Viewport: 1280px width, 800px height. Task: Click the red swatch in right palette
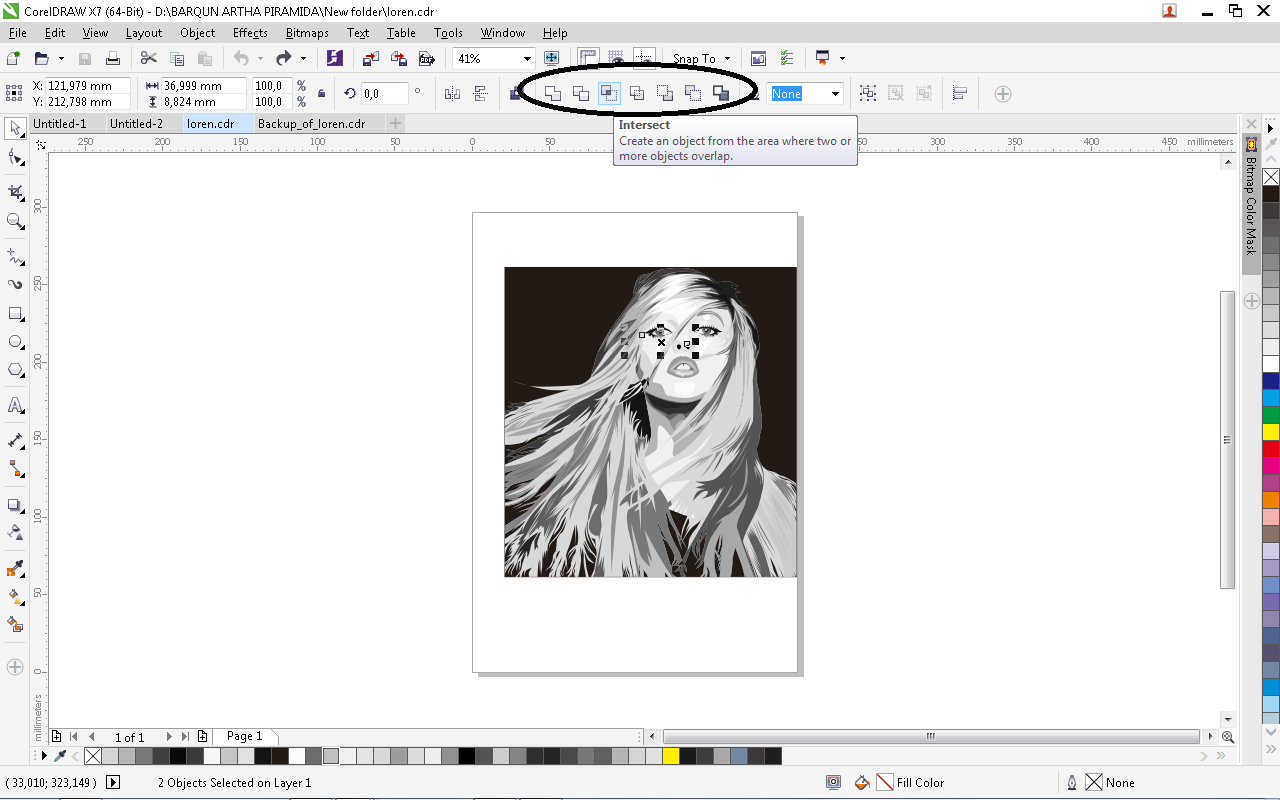click(x=1271, y=449)
